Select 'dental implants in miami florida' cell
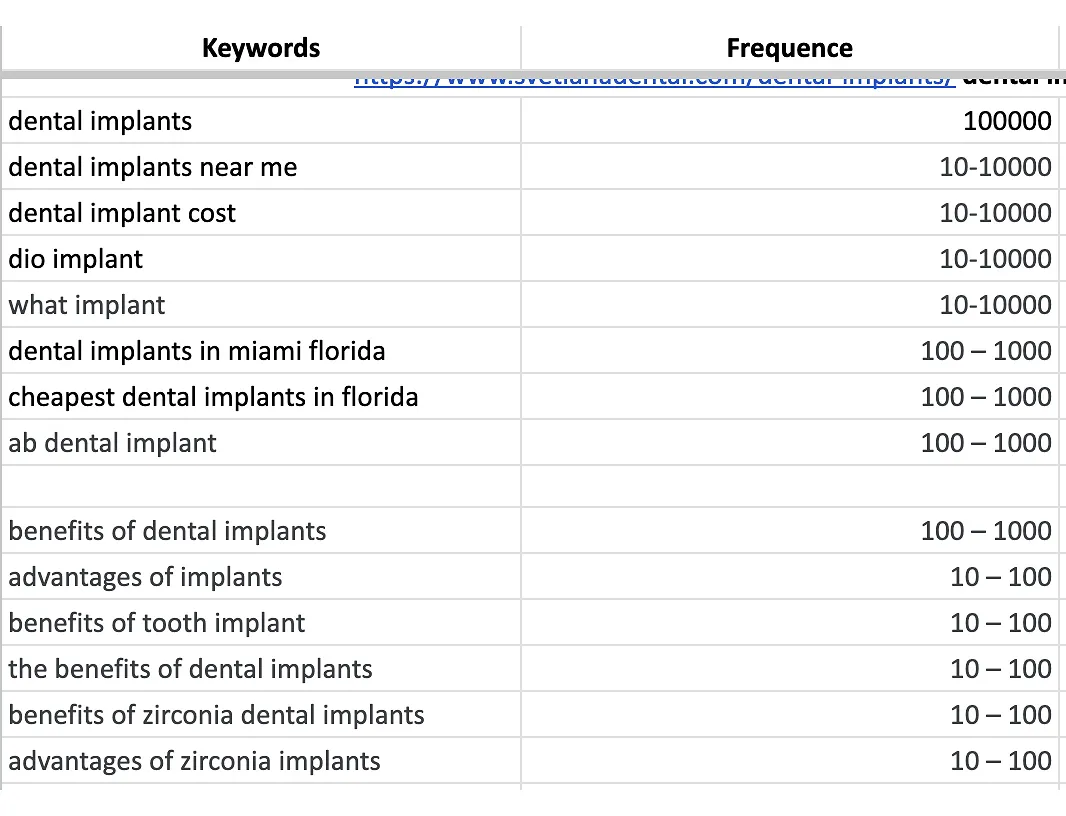 pyautogui.click(x=197, y=351)
